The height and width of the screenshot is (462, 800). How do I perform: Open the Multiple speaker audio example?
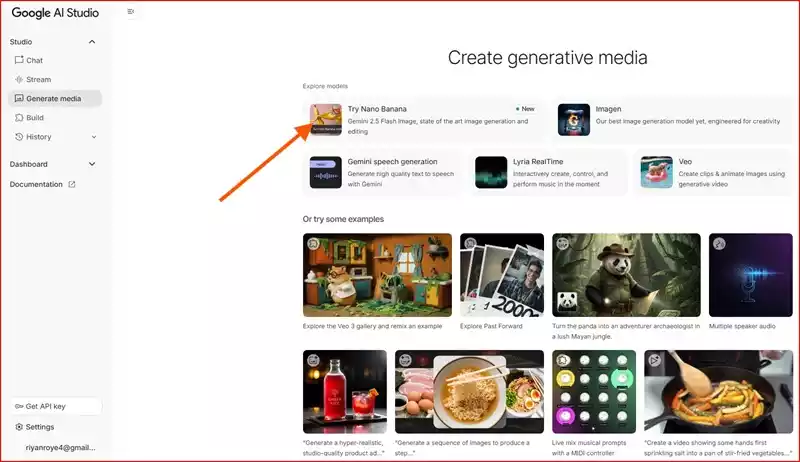pos(751,275)
